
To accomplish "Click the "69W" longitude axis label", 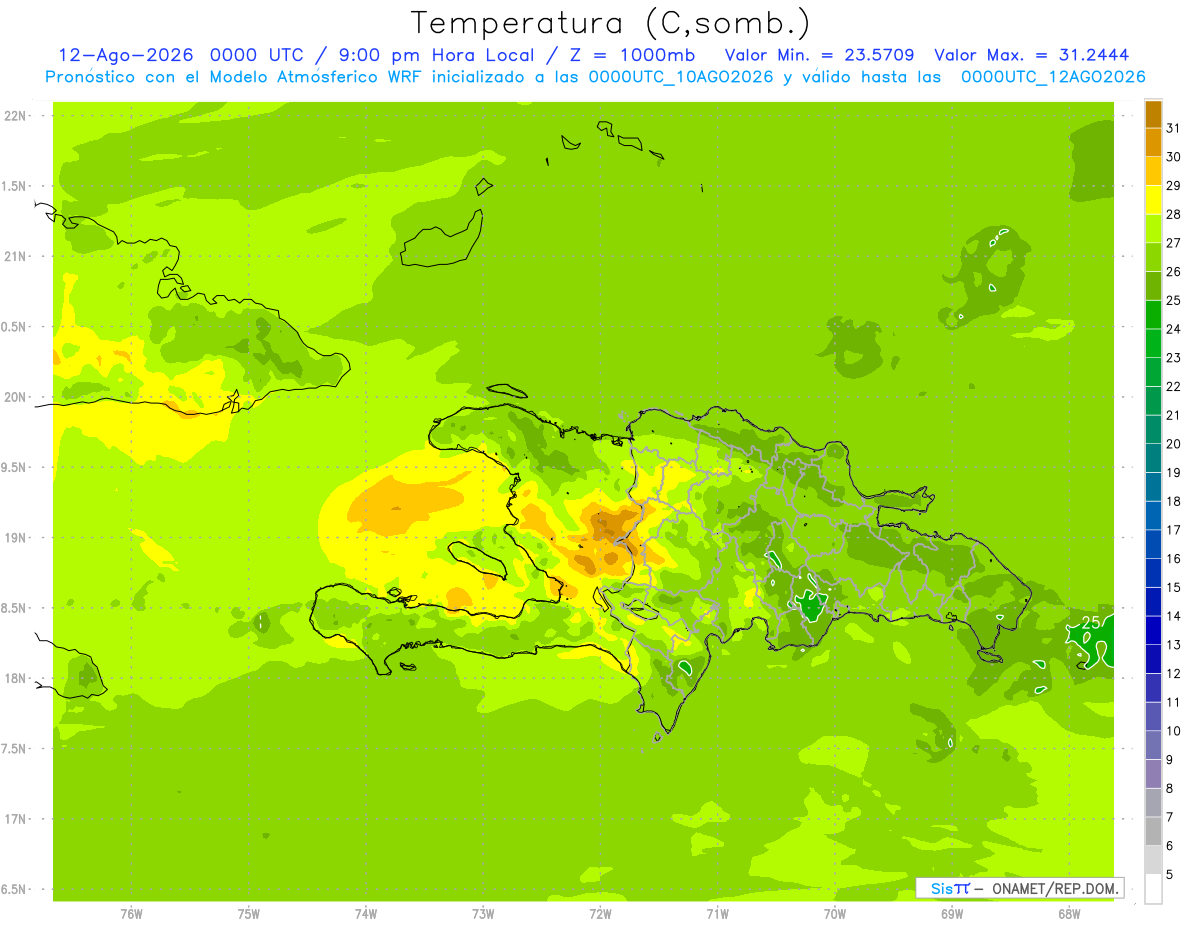I will point(952,914).
